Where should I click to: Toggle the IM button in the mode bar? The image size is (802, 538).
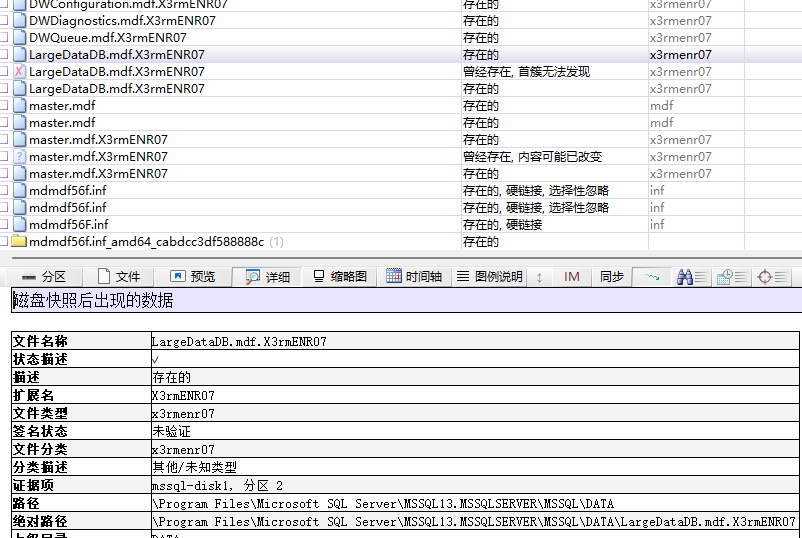(x=571, y=277)
